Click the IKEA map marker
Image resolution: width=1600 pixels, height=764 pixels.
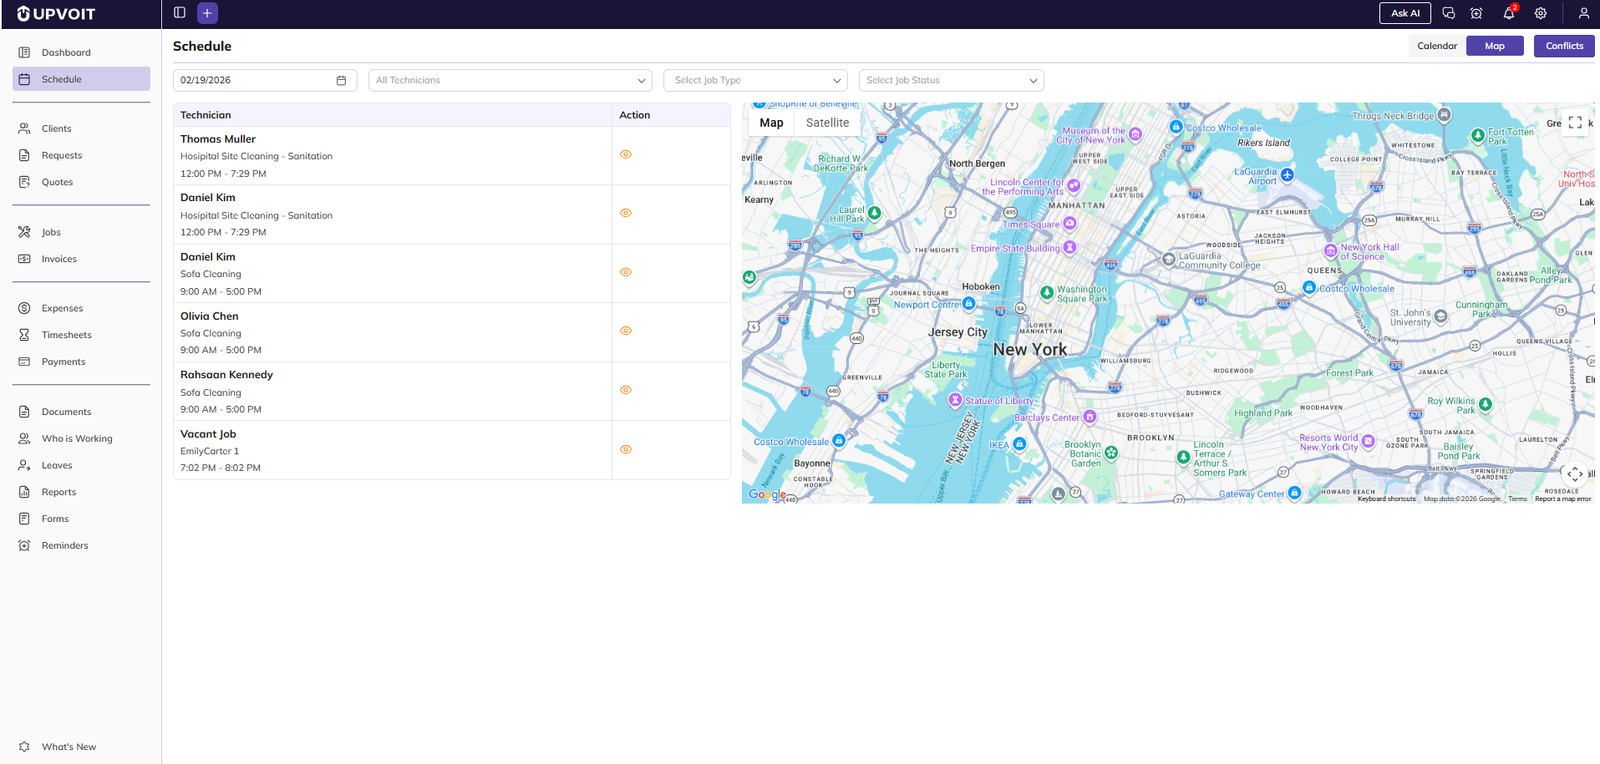tap(1019, 443)
